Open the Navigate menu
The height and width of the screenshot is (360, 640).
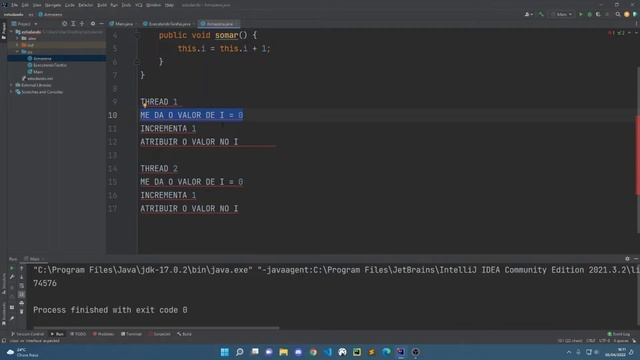(53, 5)
